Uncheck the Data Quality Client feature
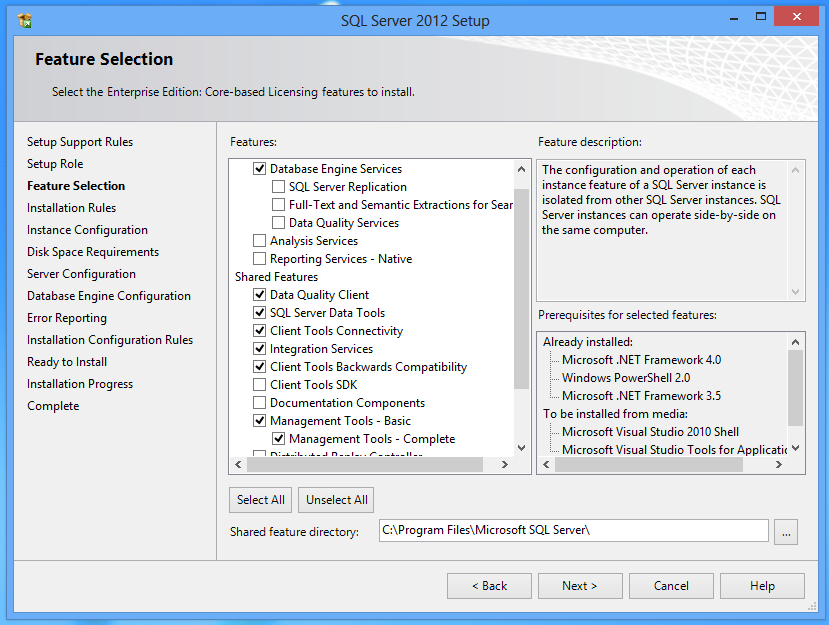The image size is (829, 625). pos(259,295)
